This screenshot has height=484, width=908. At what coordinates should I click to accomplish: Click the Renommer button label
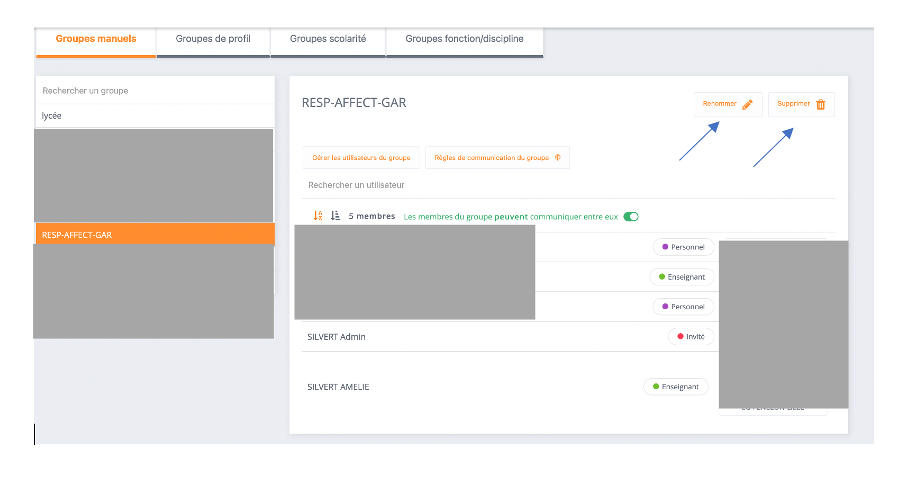tap(719, 104)
